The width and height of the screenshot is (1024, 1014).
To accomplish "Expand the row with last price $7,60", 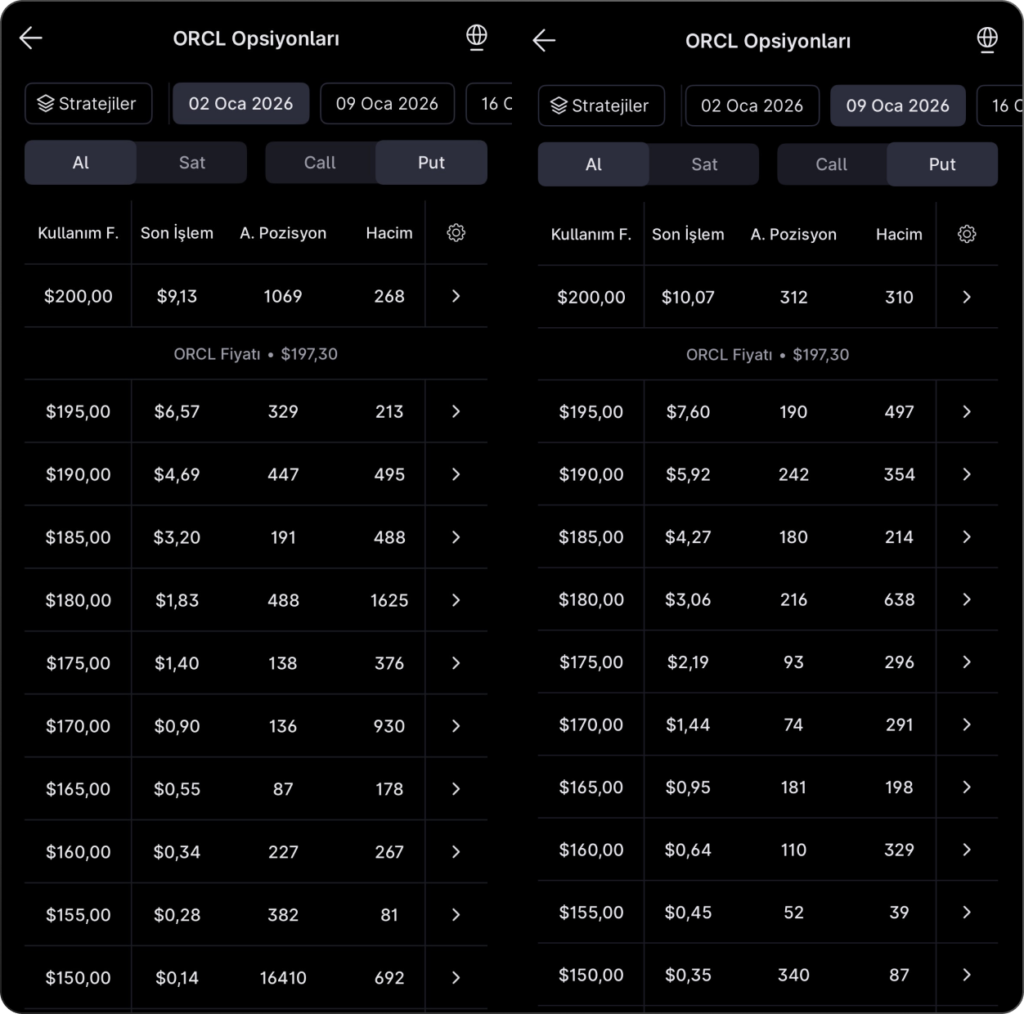I will (966, 412).
